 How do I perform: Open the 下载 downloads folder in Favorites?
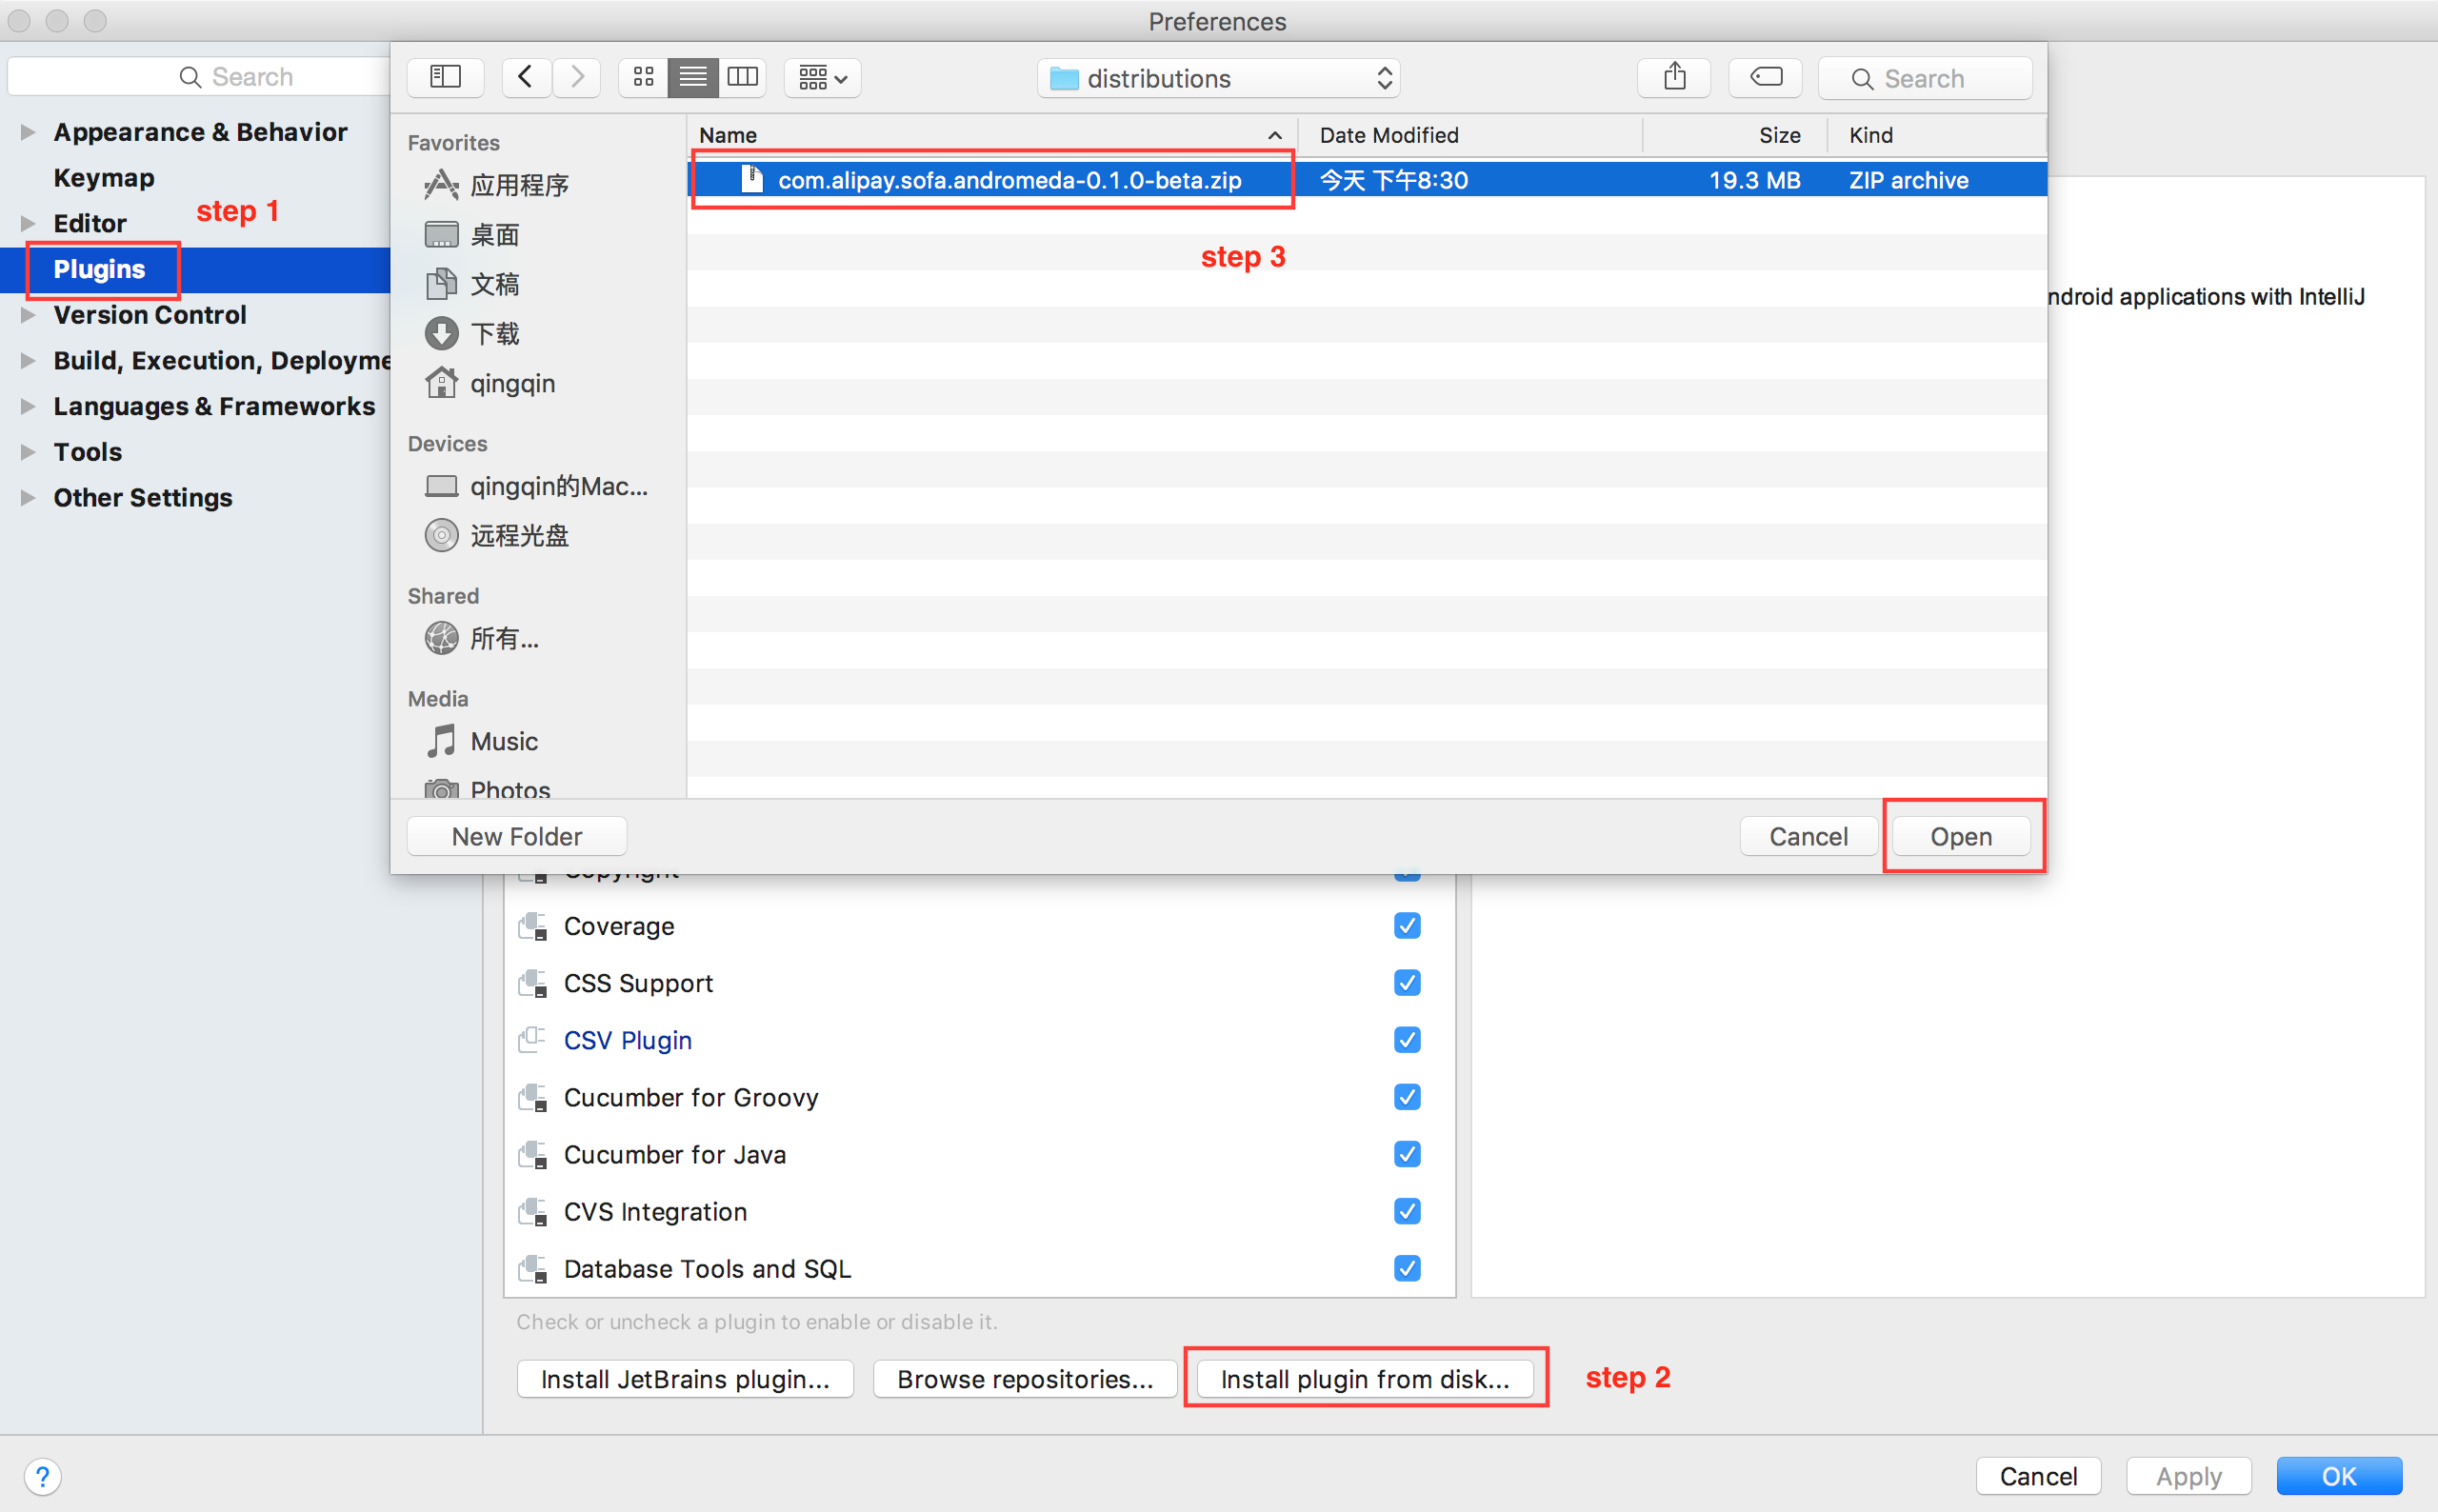click(x=494, y=334)
